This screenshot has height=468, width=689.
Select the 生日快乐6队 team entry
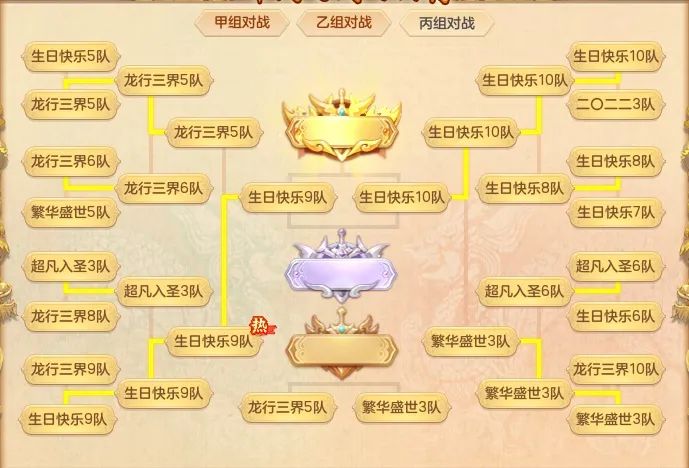pos(616,316)
